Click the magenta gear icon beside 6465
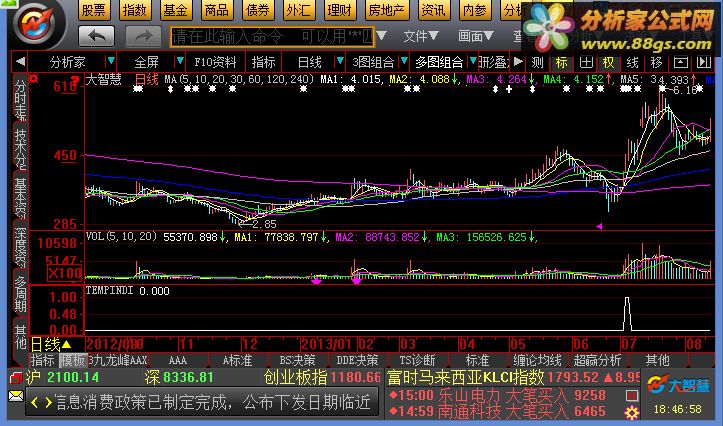Viewport: 723px width, 426px height. (632, 412)
